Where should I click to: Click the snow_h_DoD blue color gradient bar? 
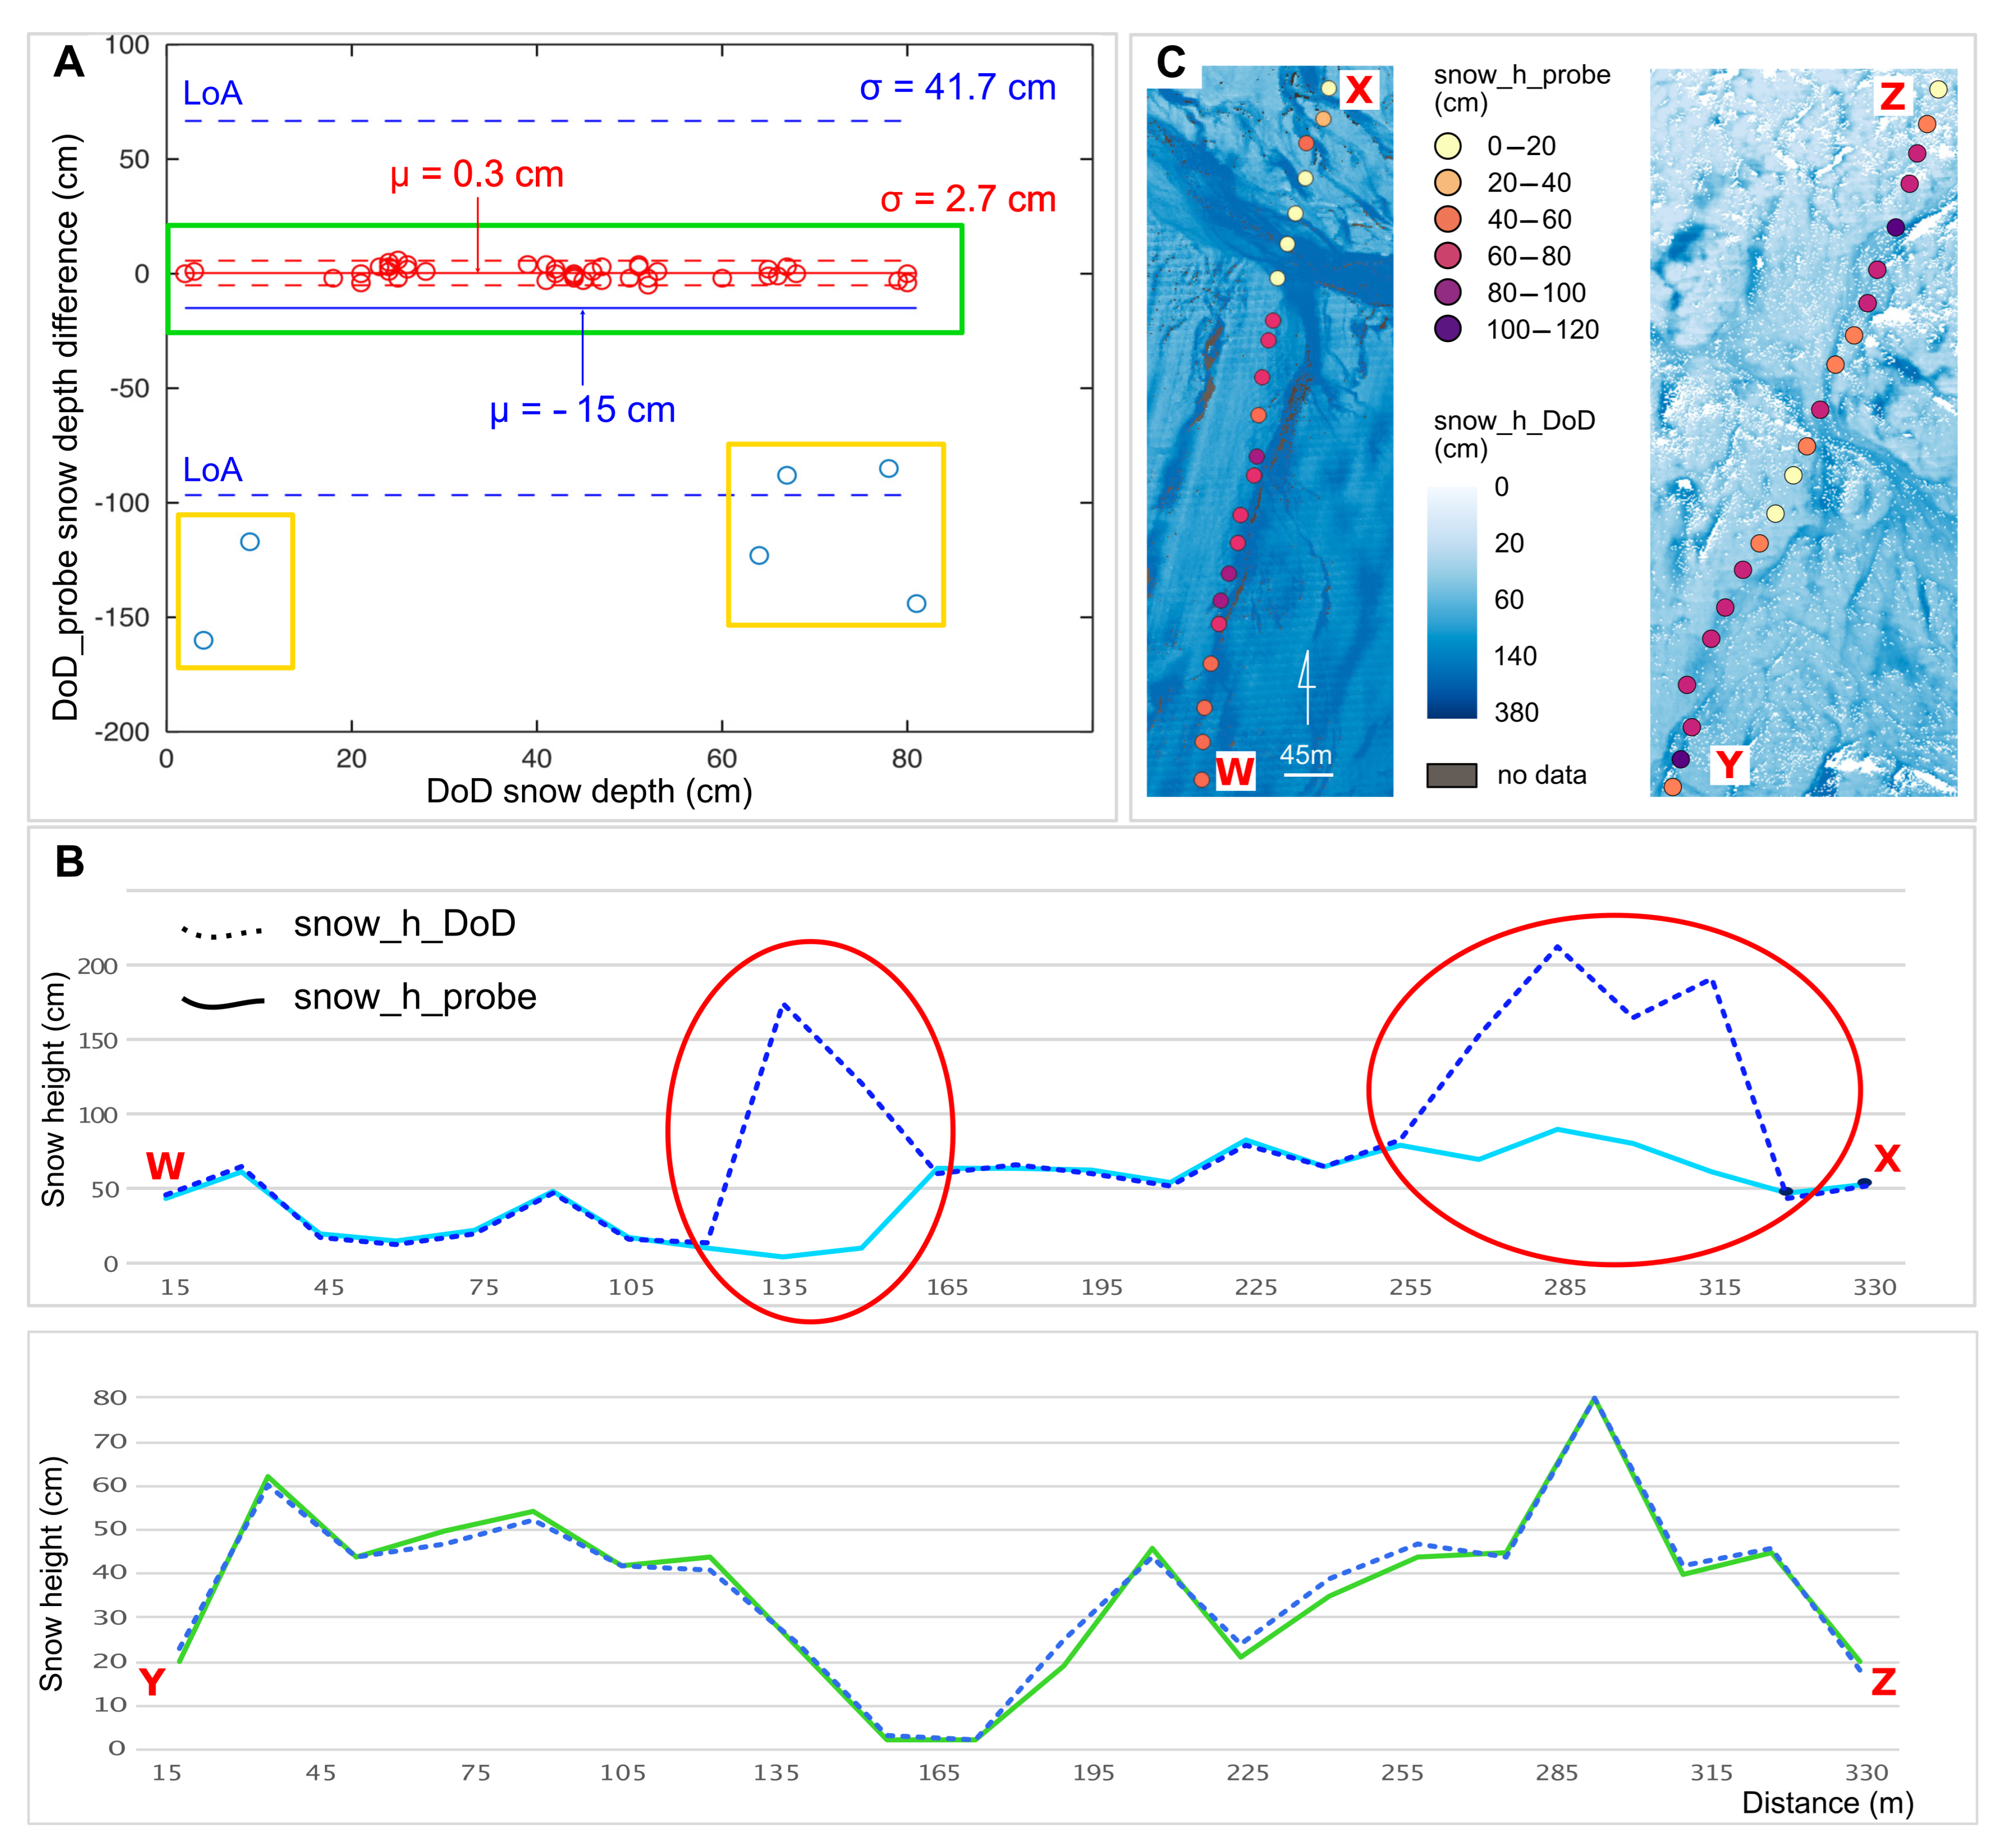pos(1451,602)
